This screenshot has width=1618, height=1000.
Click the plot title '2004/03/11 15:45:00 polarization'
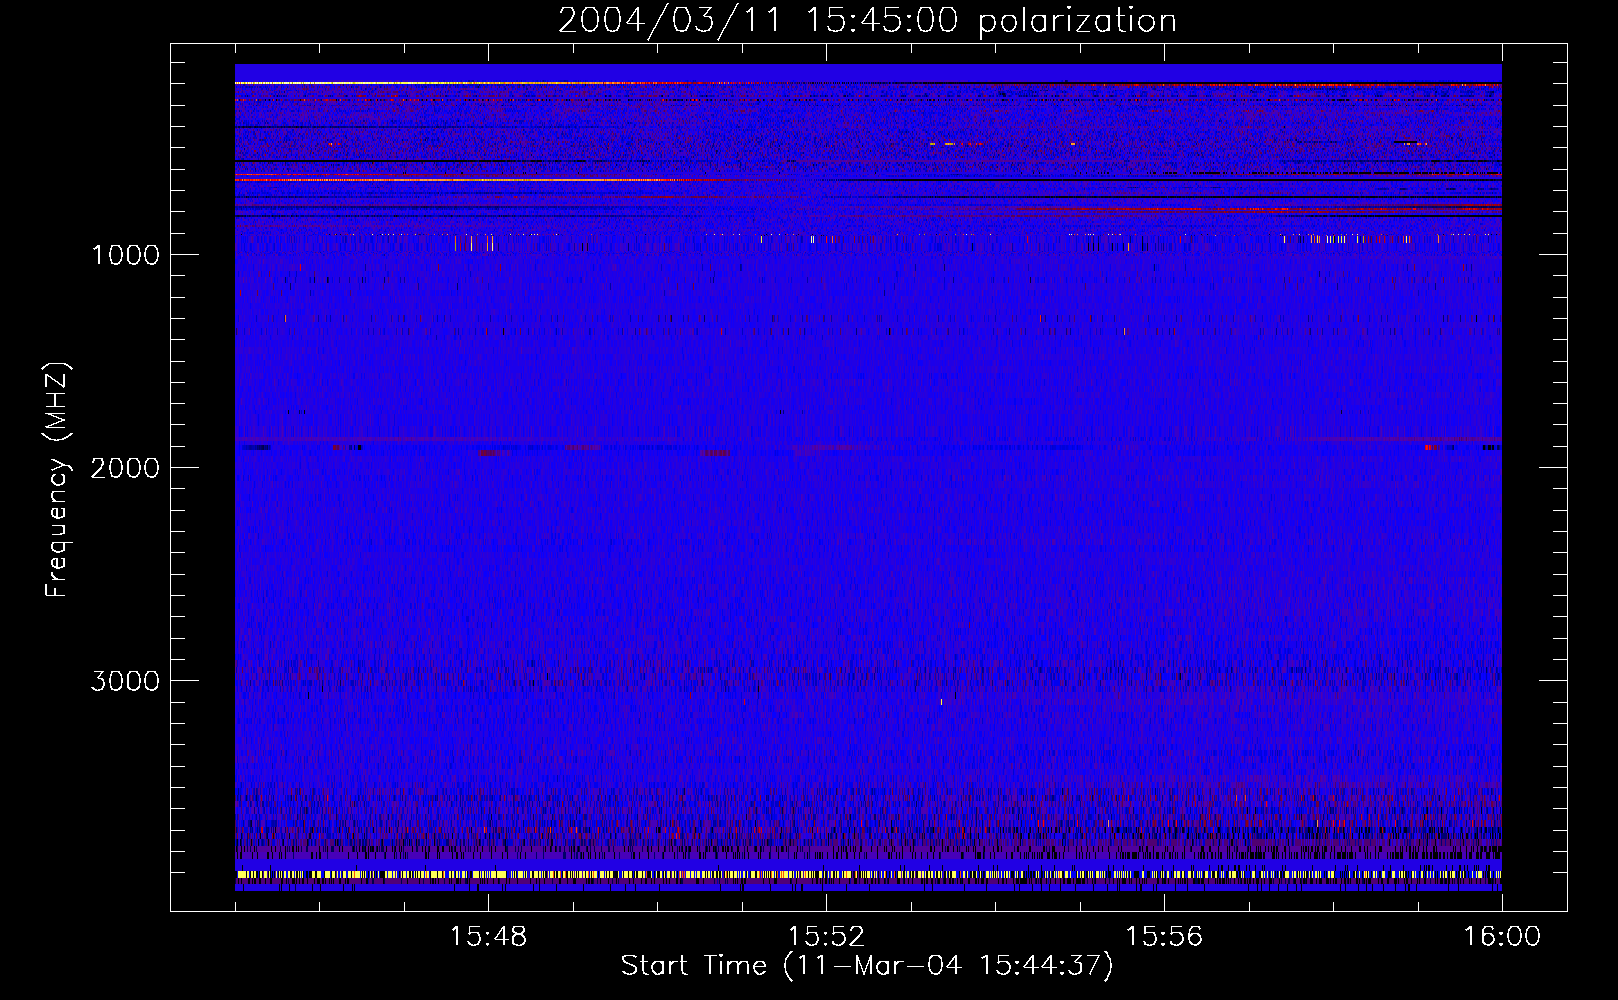[867, 21]
